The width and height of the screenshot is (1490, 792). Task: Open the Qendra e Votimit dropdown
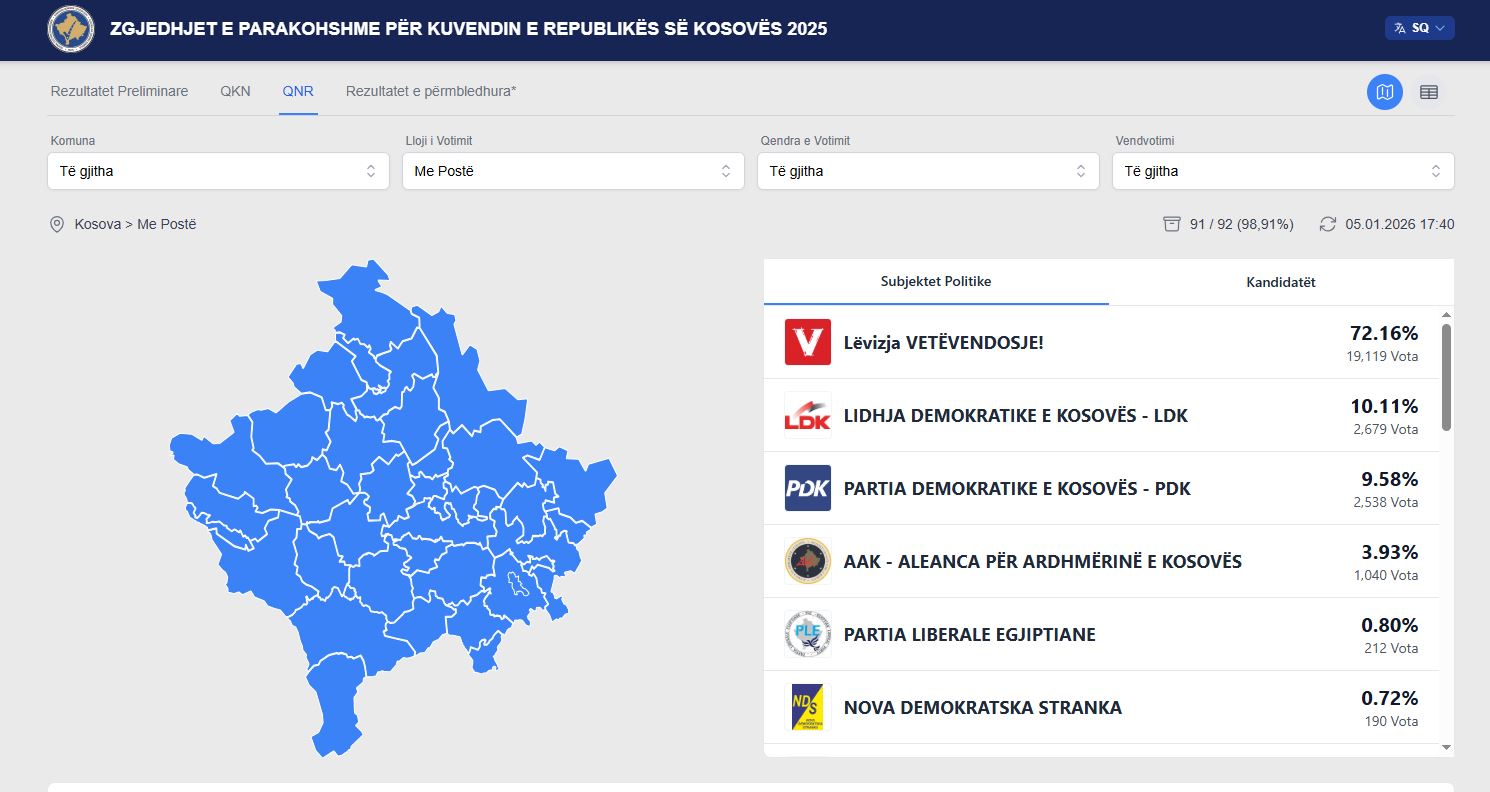pos(928,171)
